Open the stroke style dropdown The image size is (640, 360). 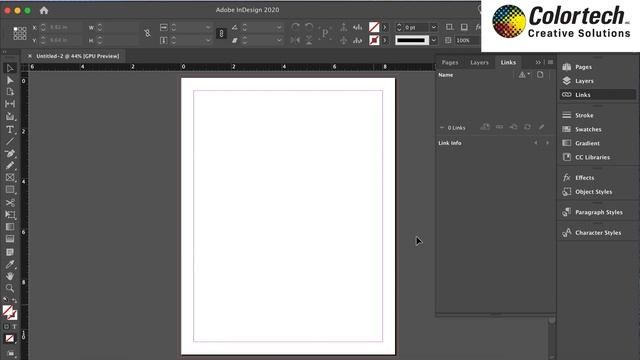click(x=434, y=40)
